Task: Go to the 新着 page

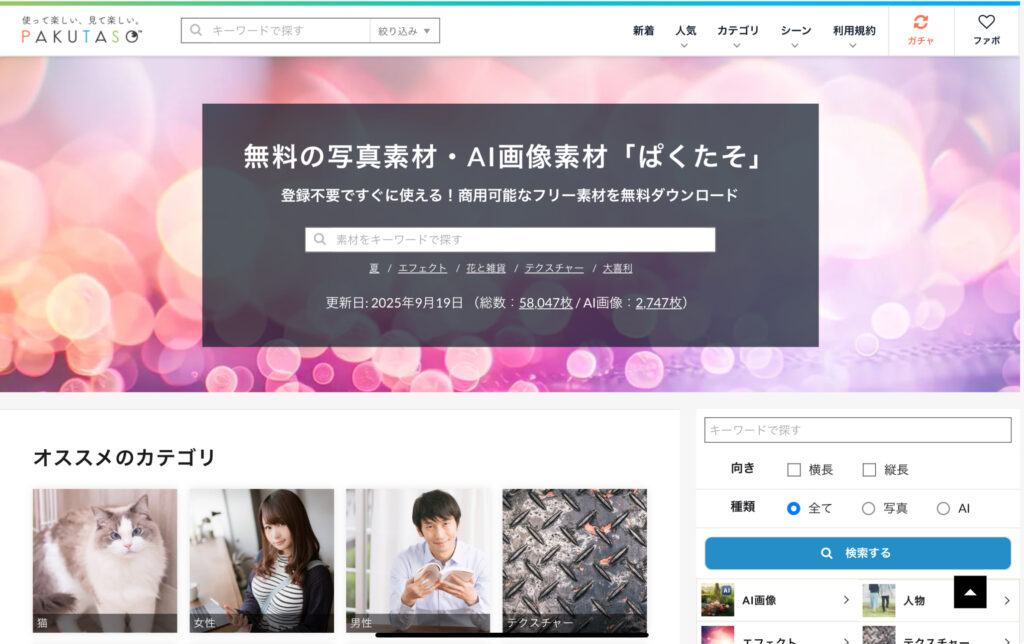Action: point(643,31)
